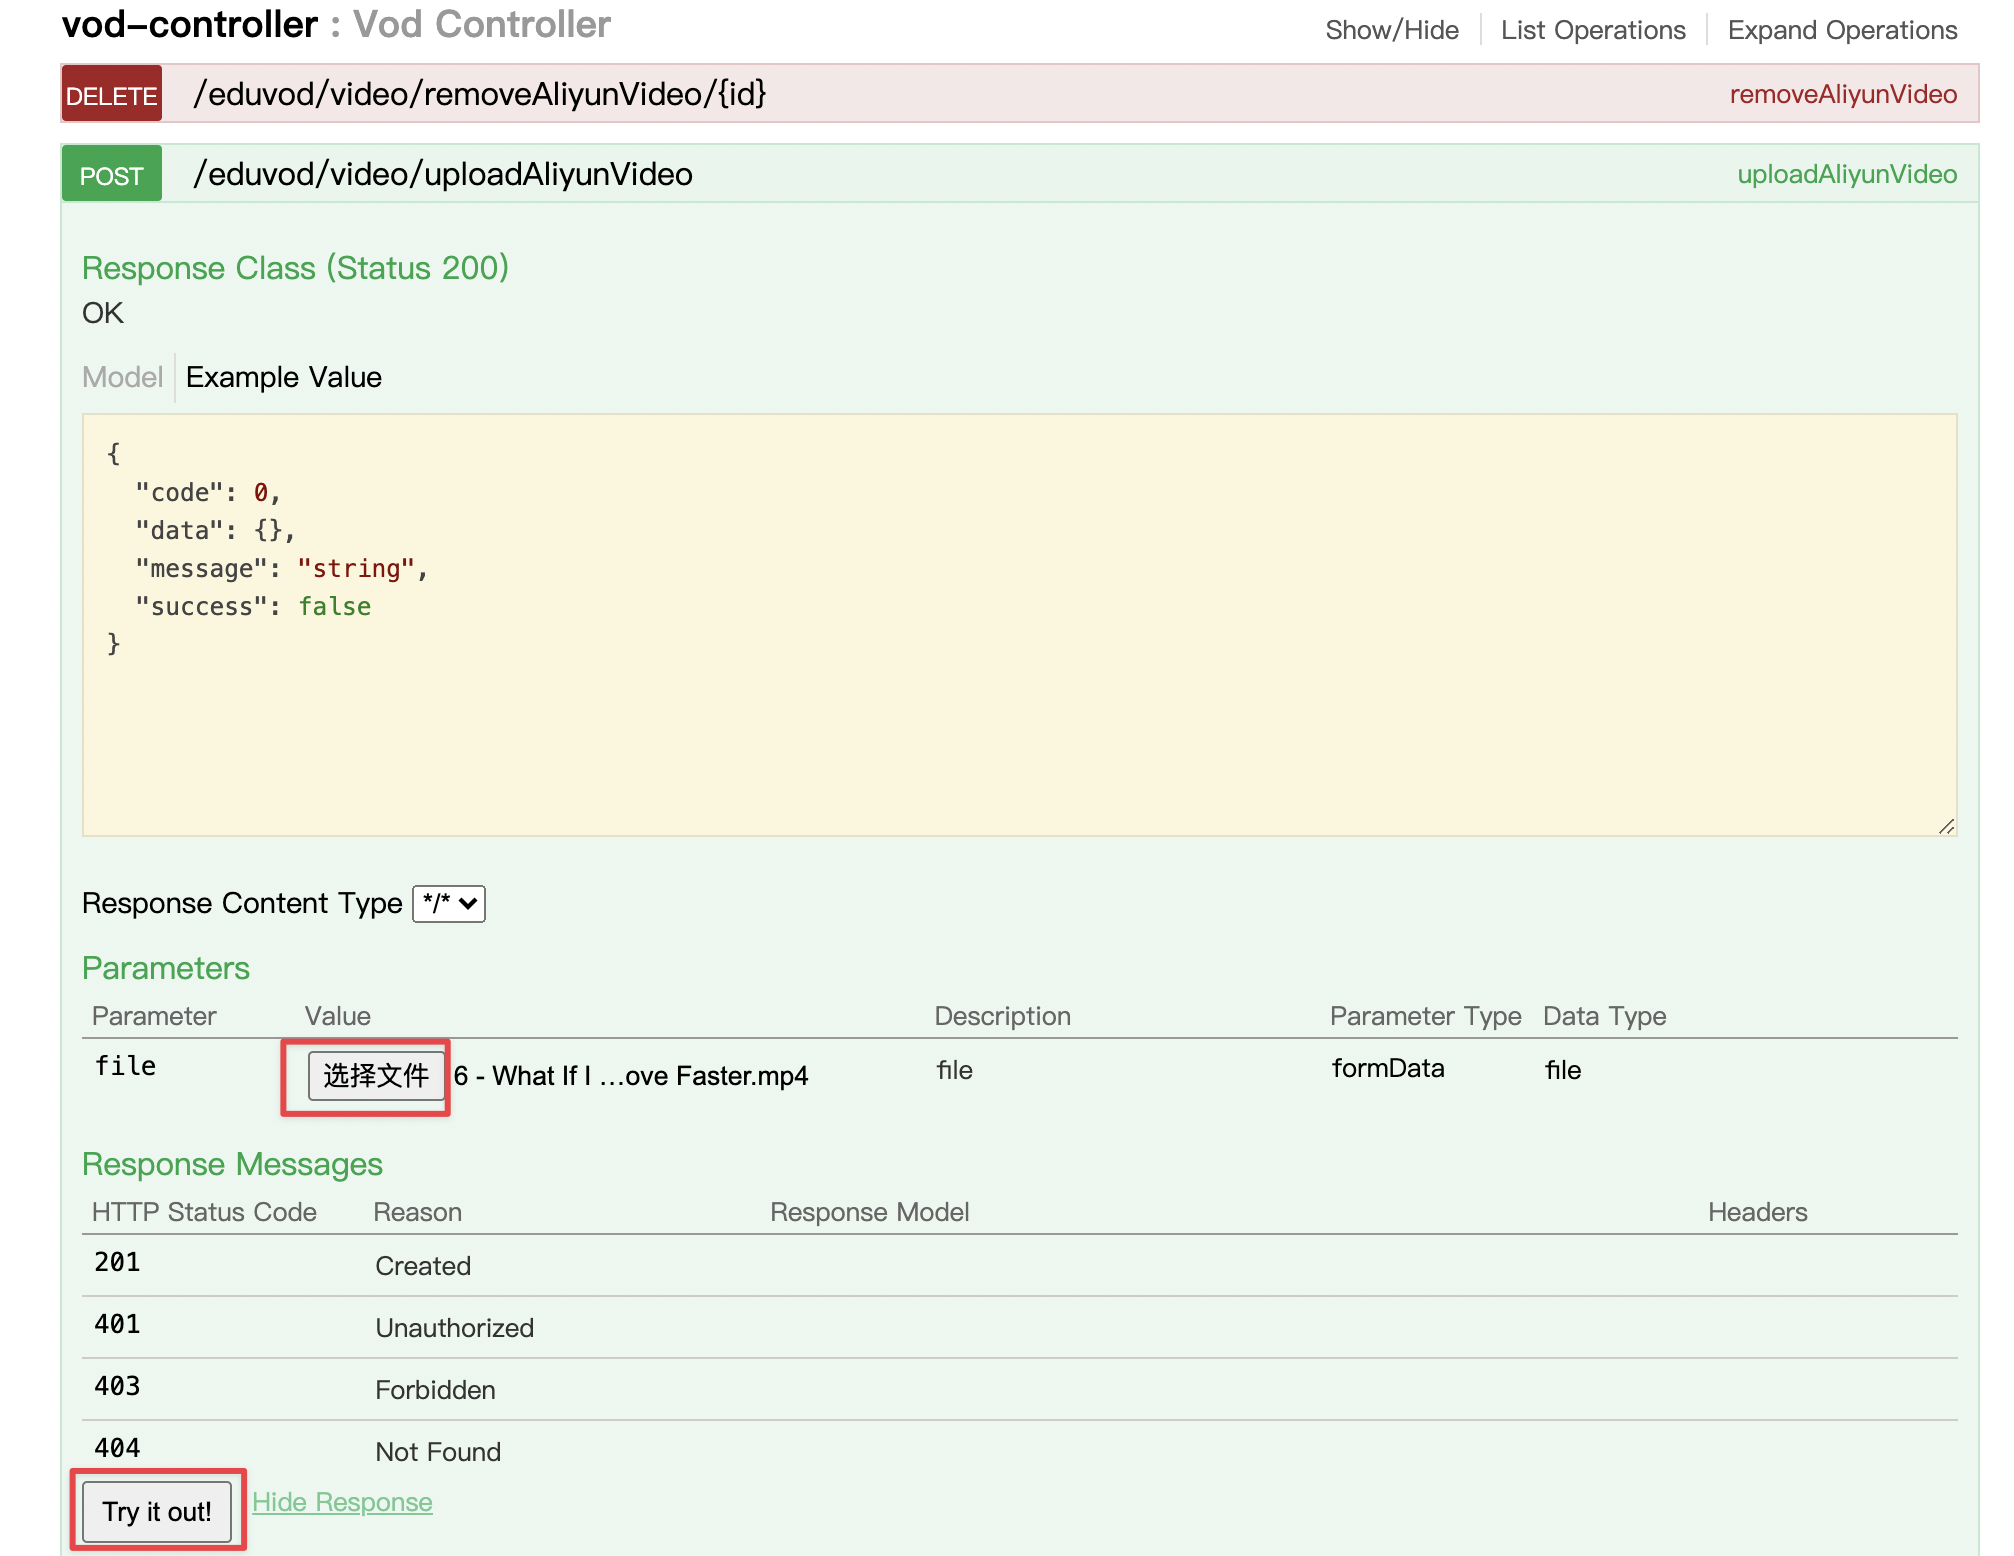Open the Response Content Type dropdown

click(449, 903)
